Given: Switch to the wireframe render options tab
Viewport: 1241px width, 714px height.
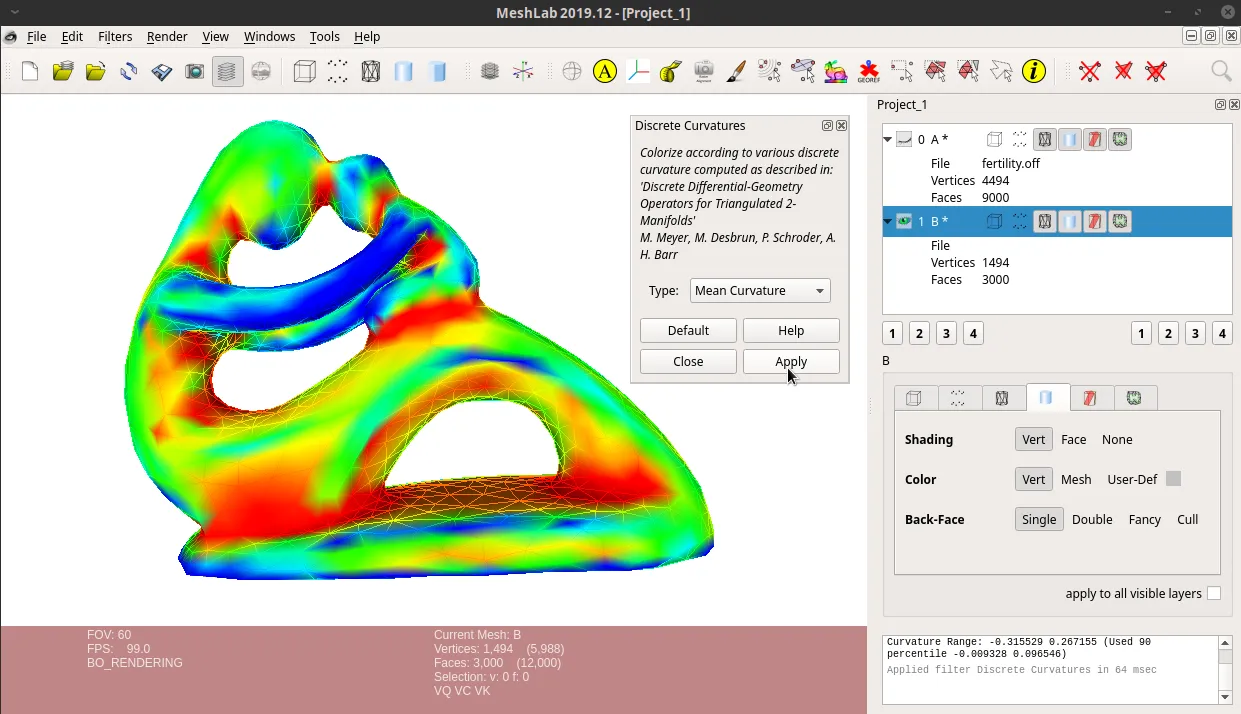Looking at the screenshot, I should tap(1002, 398).
